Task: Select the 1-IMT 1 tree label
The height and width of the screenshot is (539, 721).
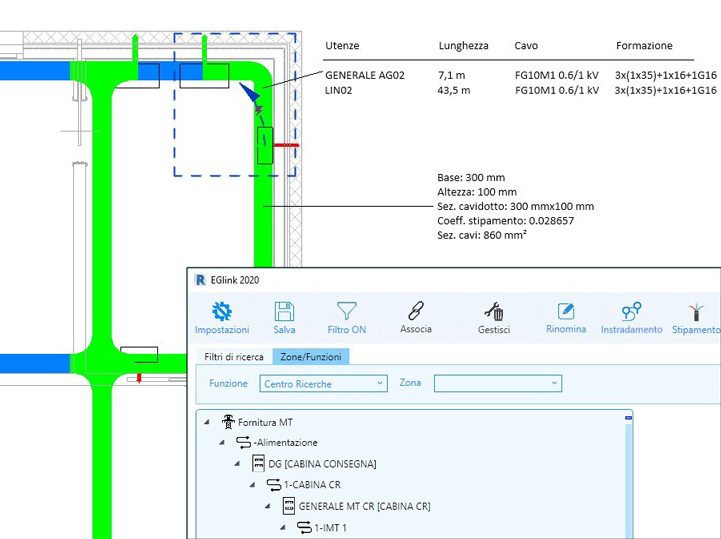Action: click(x=330, y=527)
